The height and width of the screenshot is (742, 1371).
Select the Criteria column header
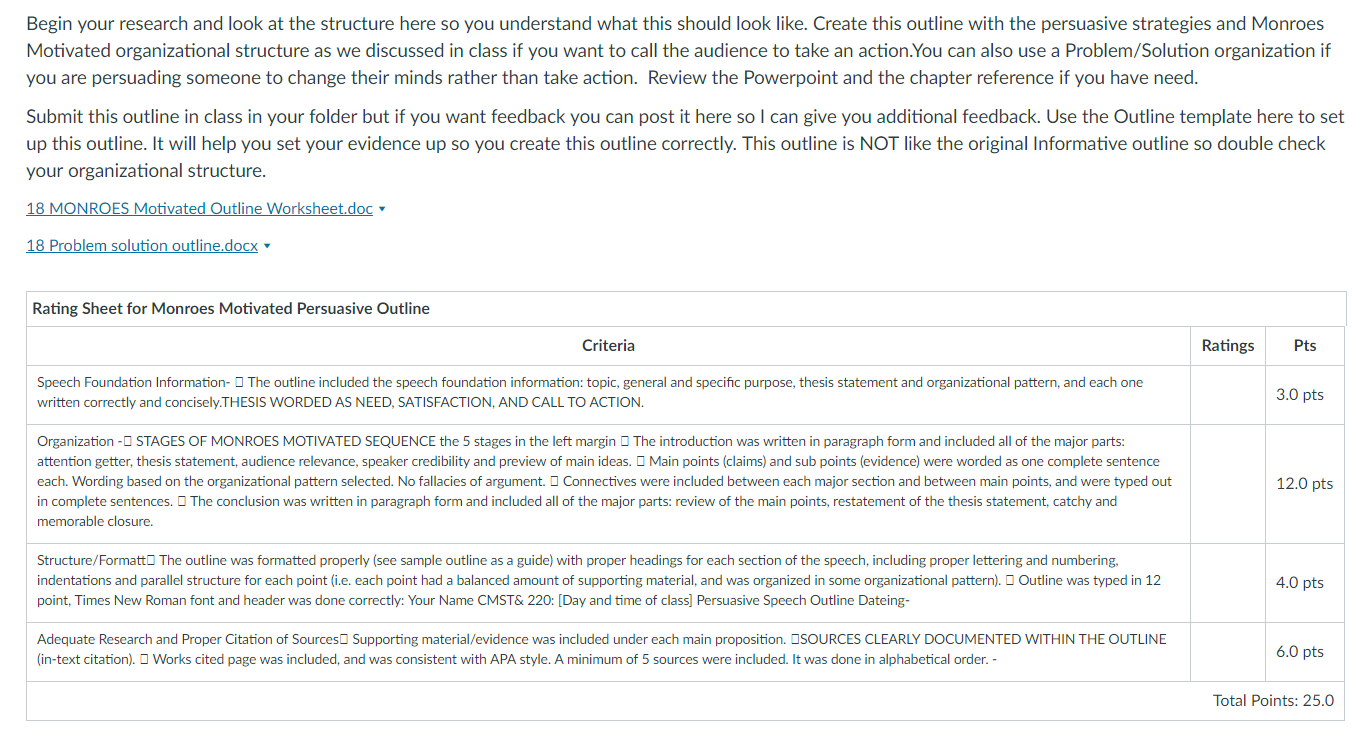point(608,345)
